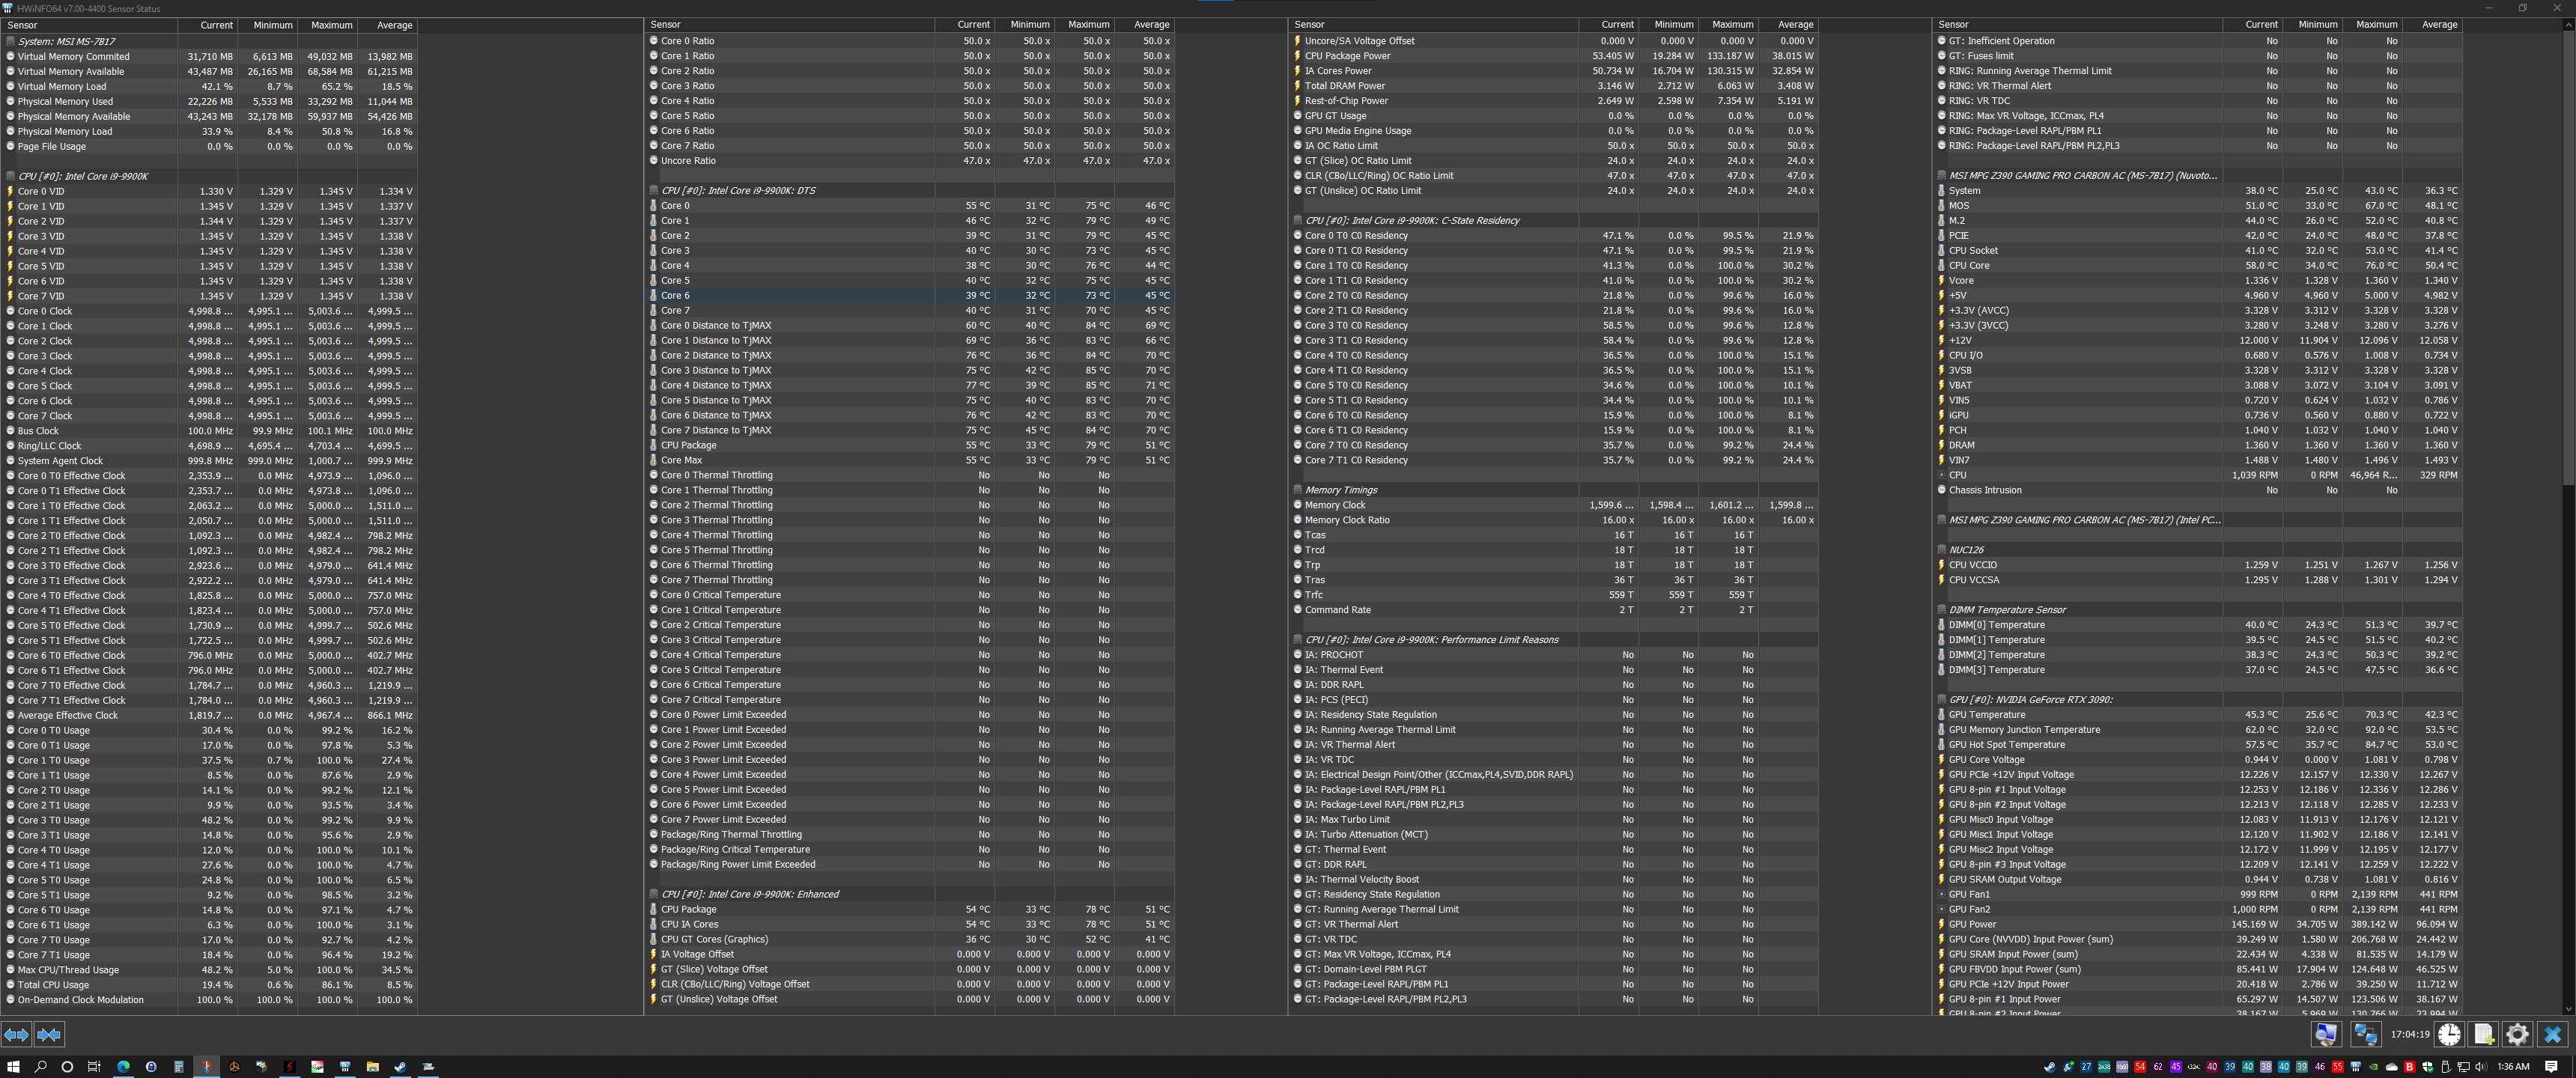This screenshot has height=1078, width=2576.
Task: Start logging with the sheet-plus icon
Action: tap(2484, 1035)
